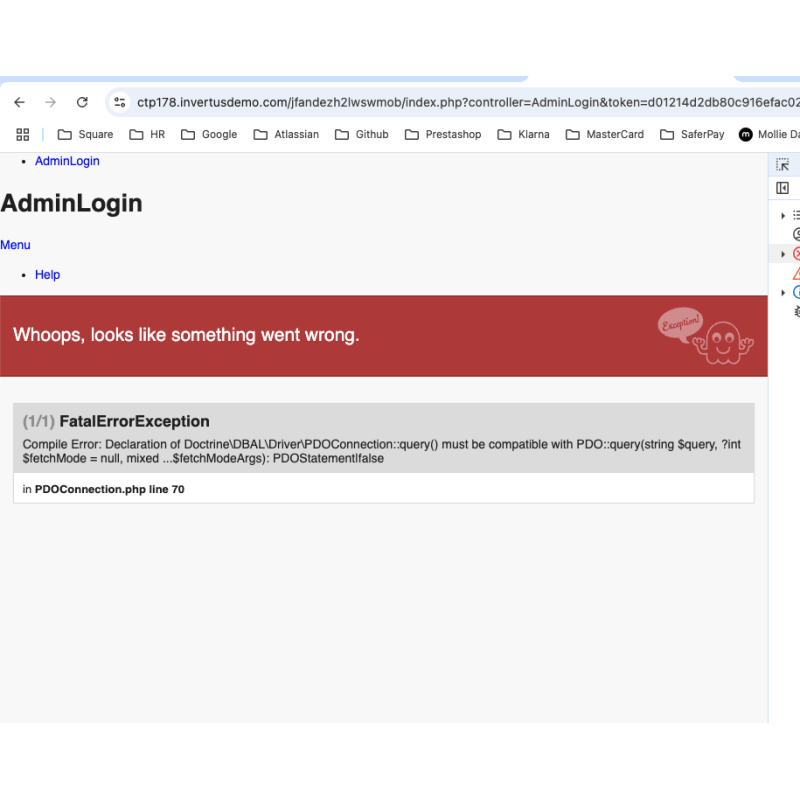Select the red errors filter icon
This screenshot has width=800, height=800.
pyautogui.click(x=797, y=254)
